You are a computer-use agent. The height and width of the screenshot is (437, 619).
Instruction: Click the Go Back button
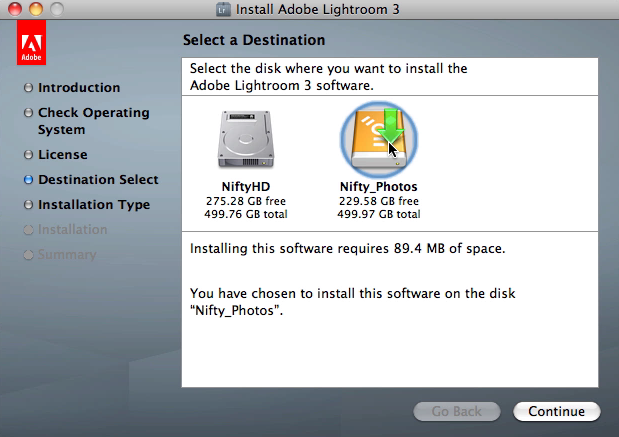(x=457, y=411)
